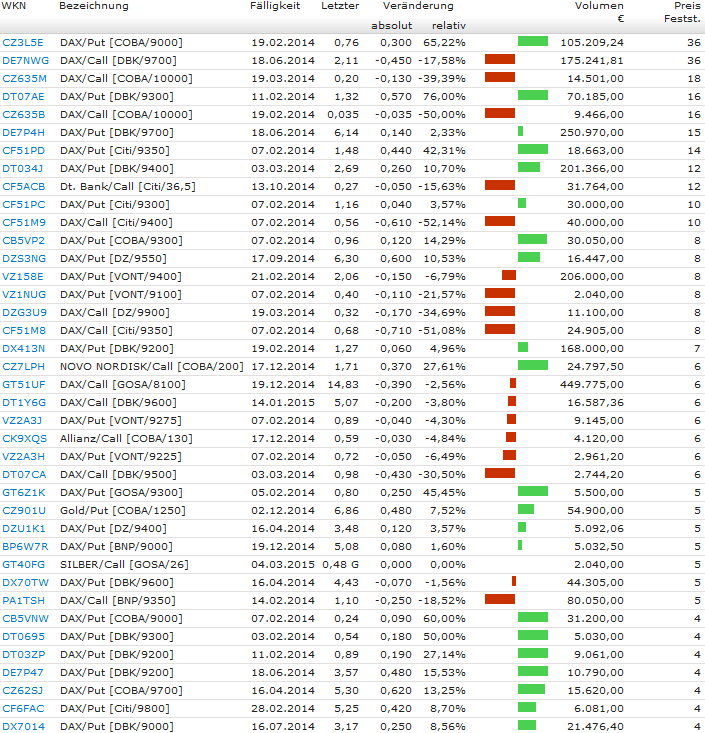Open WKN link DZU1K1
This screenshot has height=733, width=705.
pyautogui.click(x=24, y=529)
